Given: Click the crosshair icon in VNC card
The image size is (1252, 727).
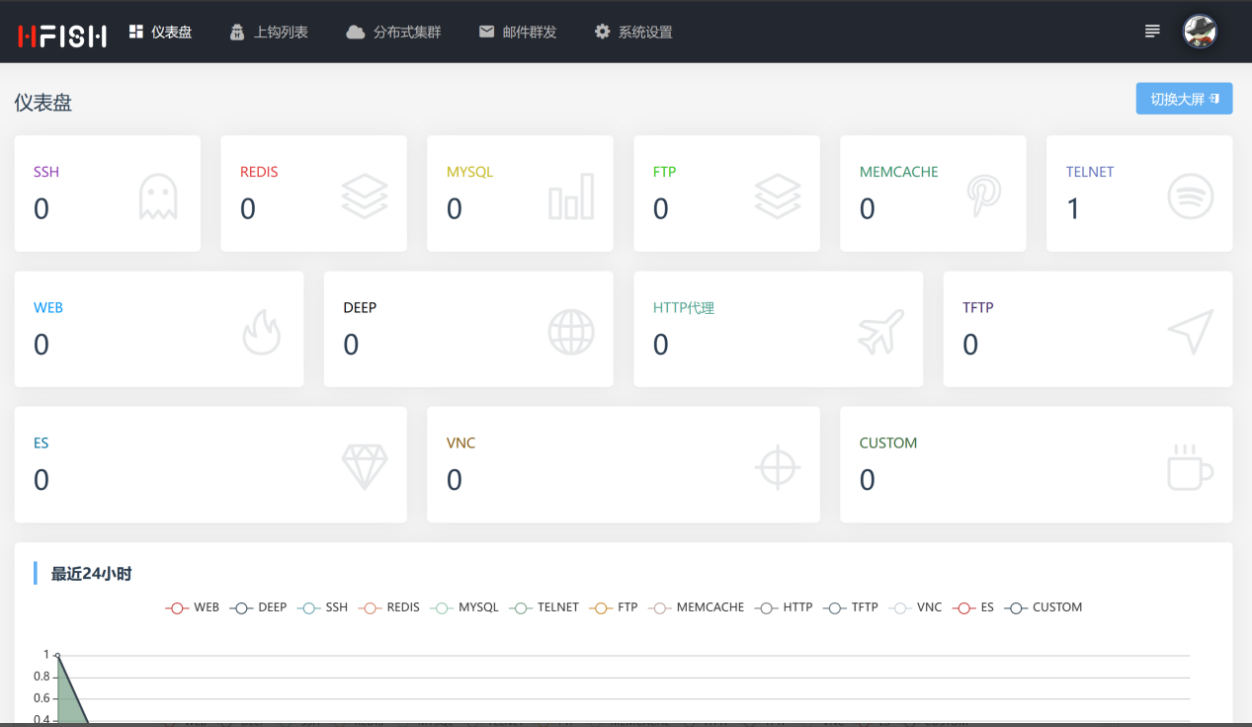Looking at the screenshot, I should (778, 467).
